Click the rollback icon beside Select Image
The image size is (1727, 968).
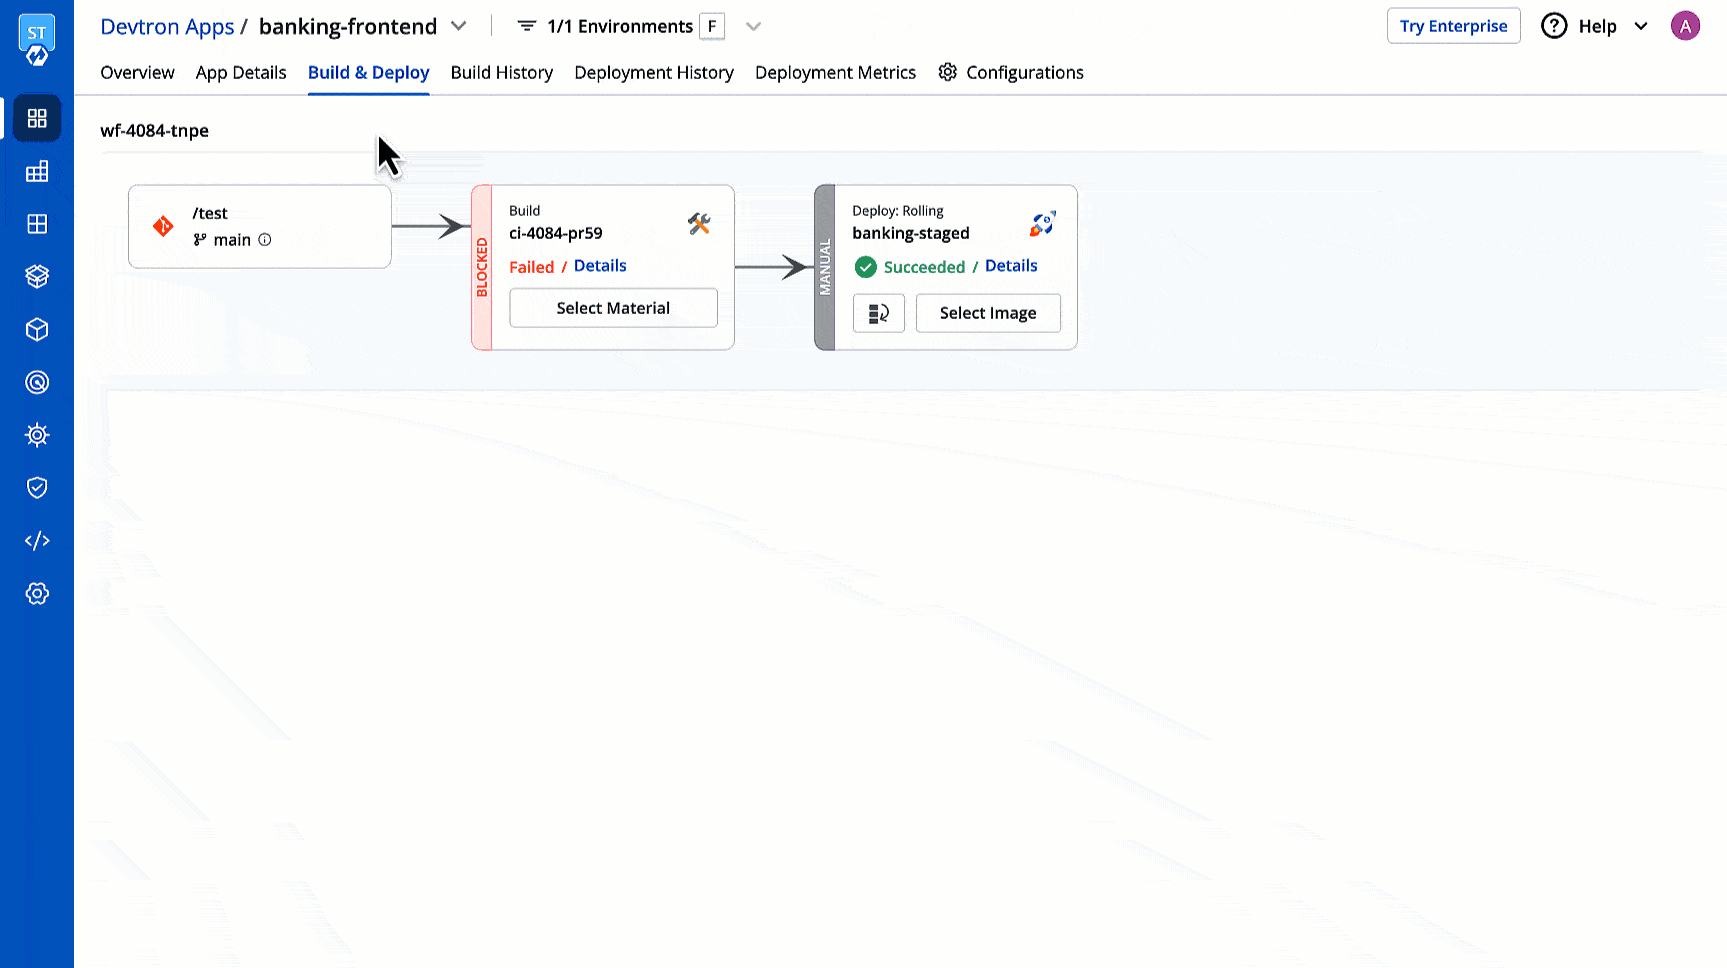pyautogui.click(x=878, y=313)
